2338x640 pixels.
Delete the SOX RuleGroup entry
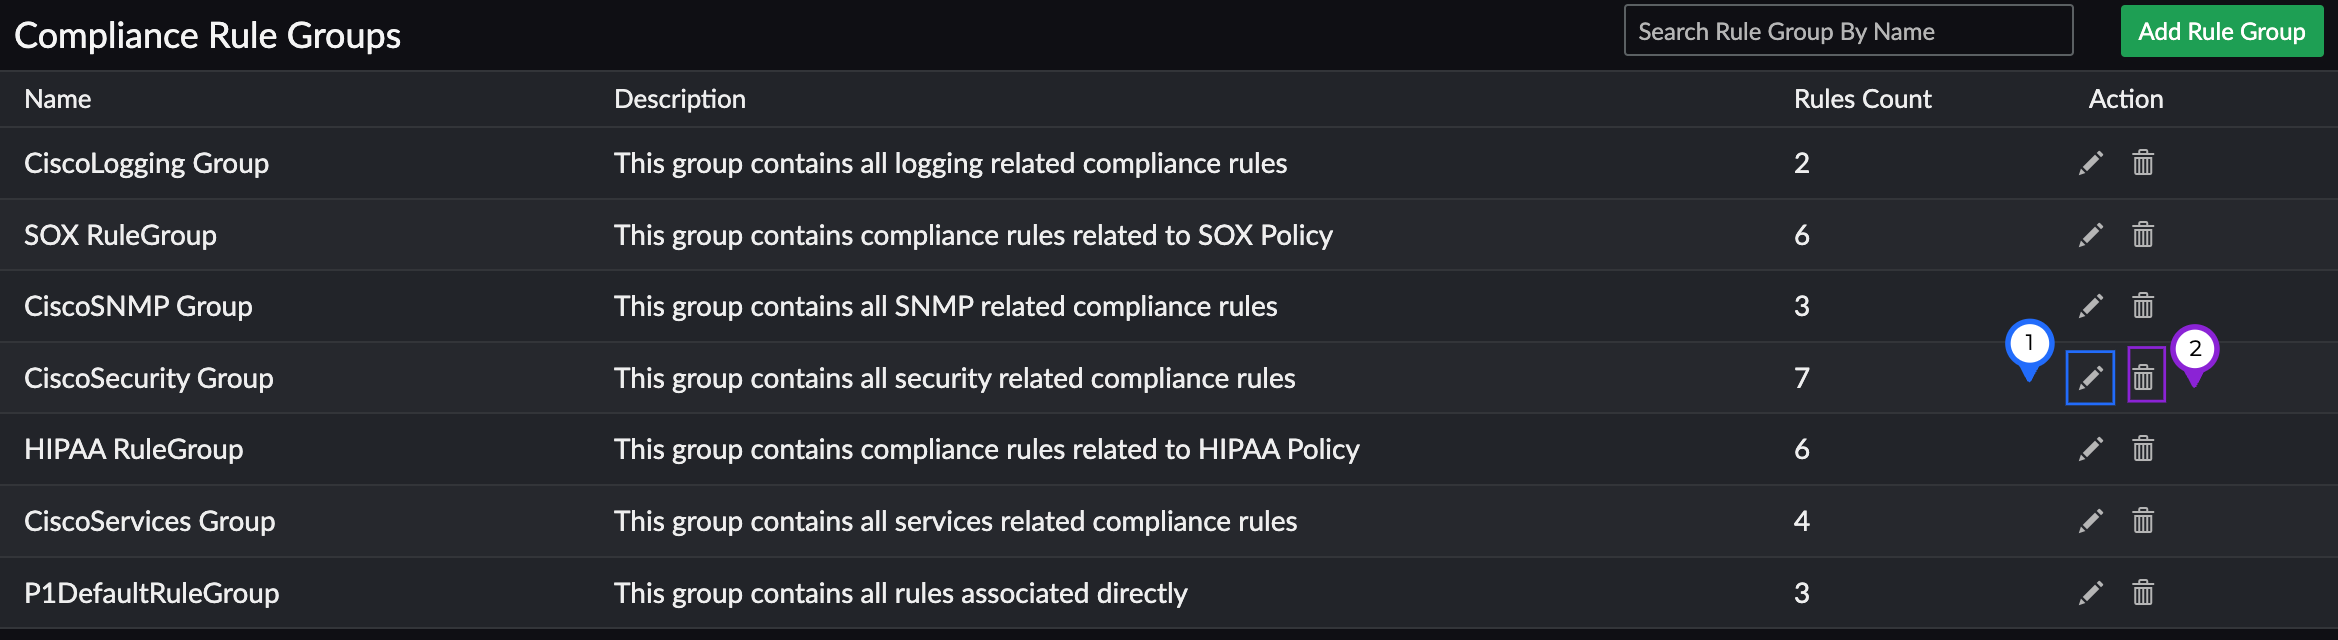(2143, 235)
